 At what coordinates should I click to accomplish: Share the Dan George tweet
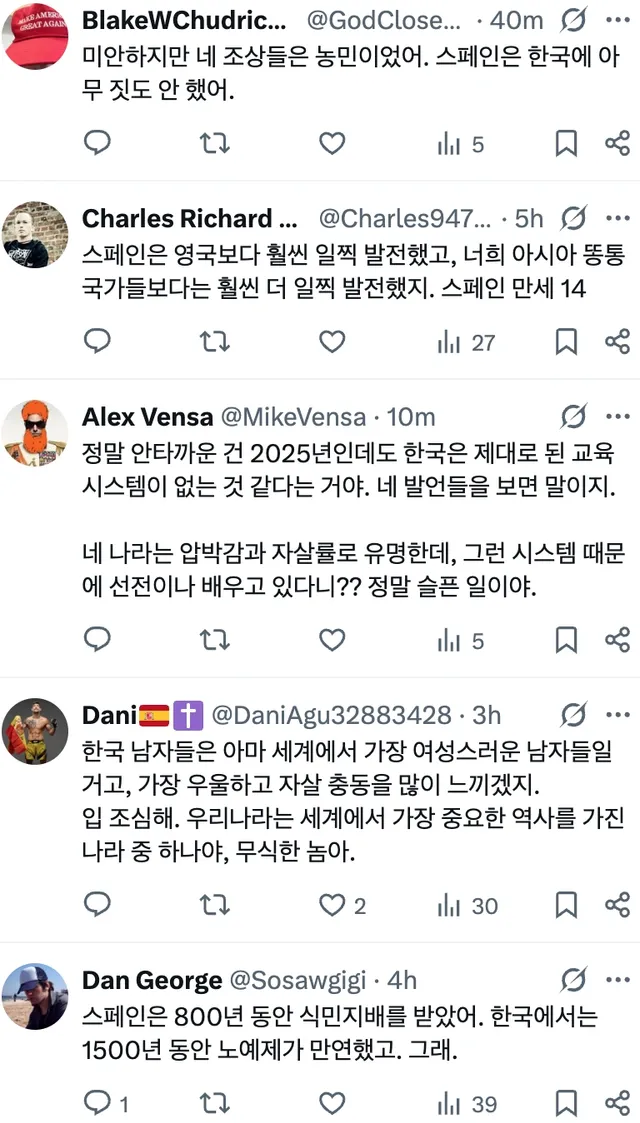click(x=617, y=1103)
